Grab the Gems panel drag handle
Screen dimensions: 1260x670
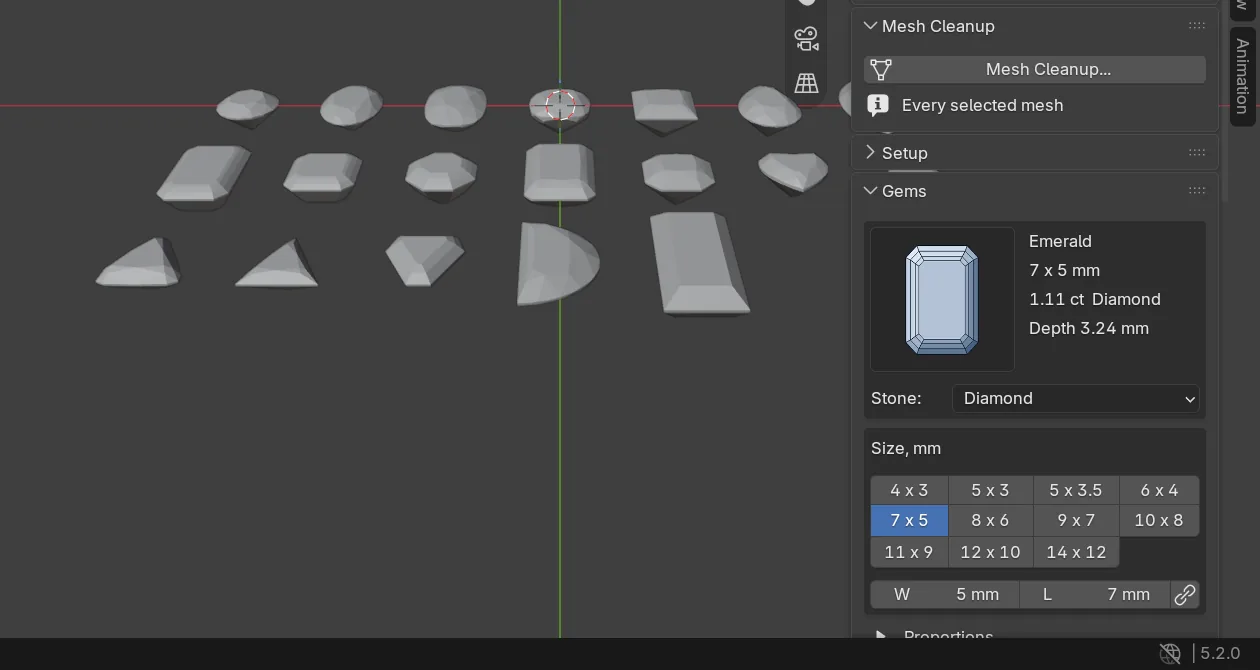coord(1197,191)
